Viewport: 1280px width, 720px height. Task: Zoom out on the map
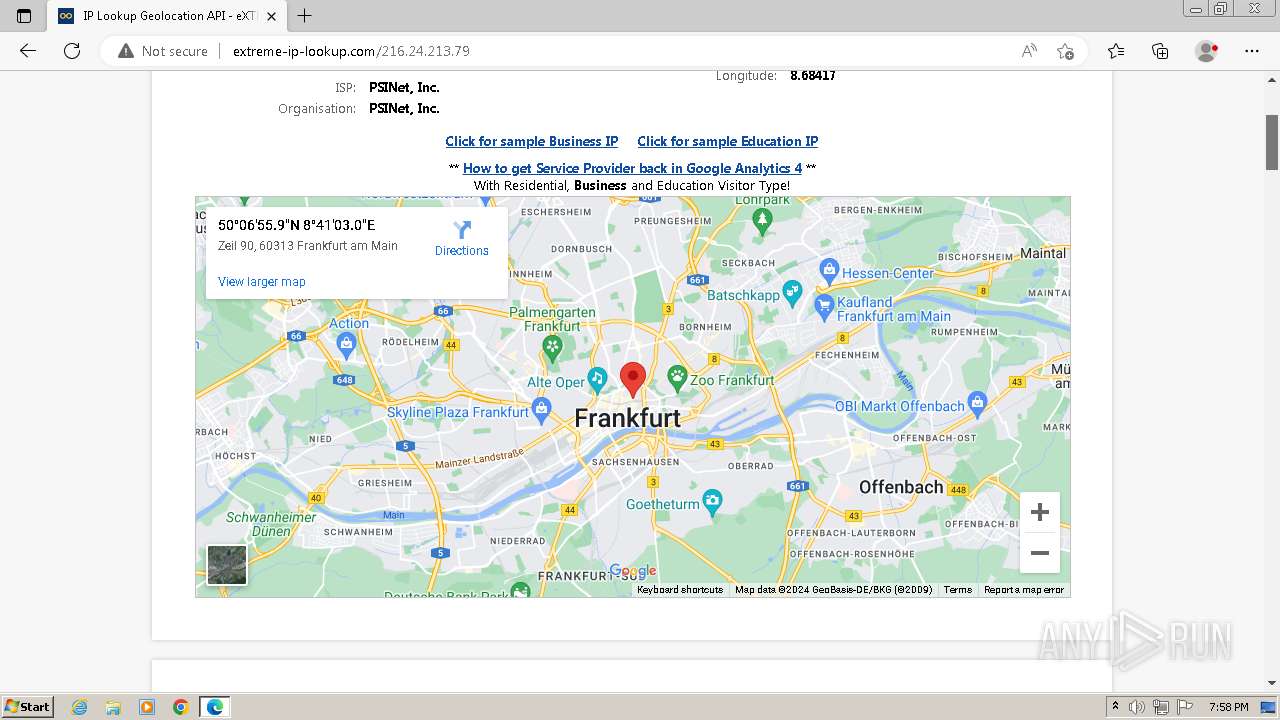[1040, 553]
